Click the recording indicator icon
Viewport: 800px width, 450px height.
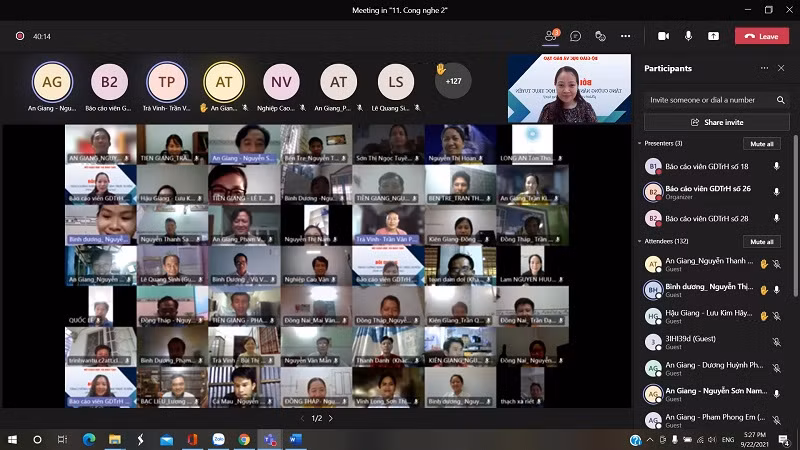[x=19, y=36]
